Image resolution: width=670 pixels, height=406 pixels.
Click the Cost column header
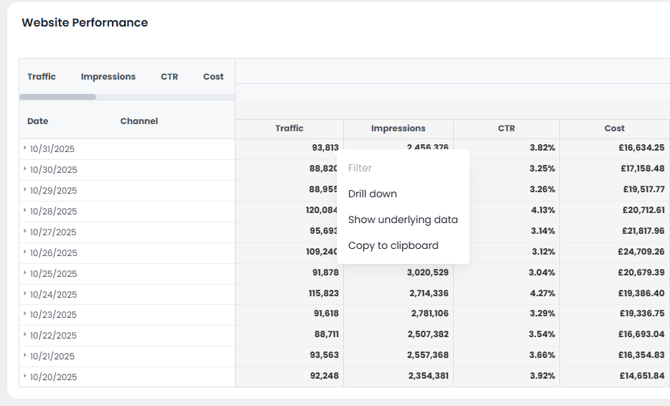[614, 128]
